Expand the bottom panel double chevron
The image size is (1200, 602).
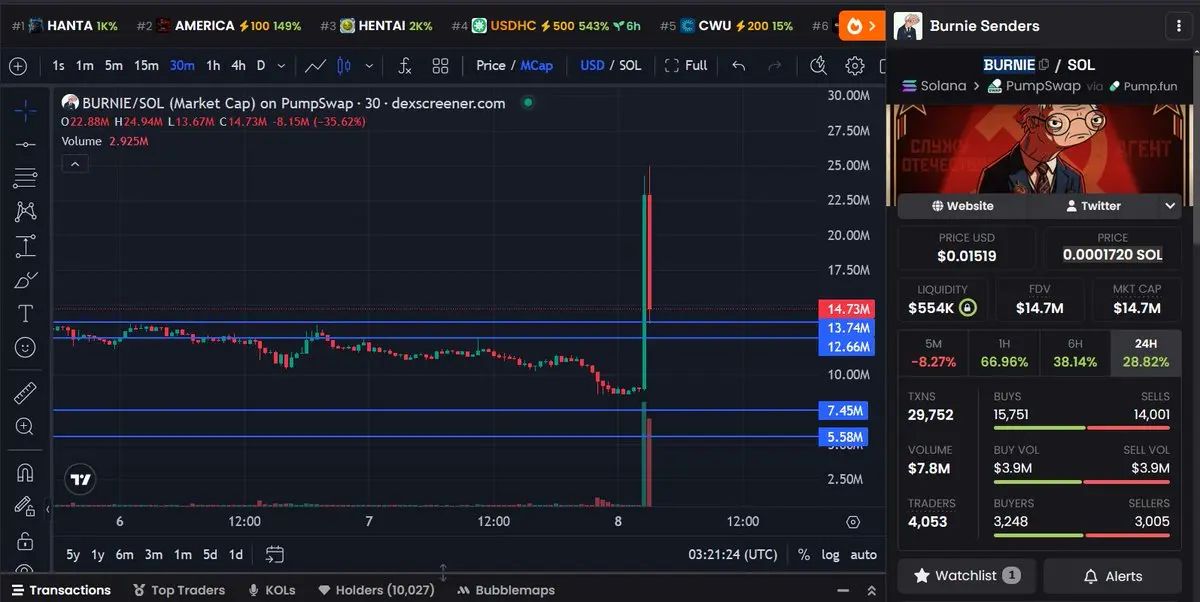tap(871, 590)
